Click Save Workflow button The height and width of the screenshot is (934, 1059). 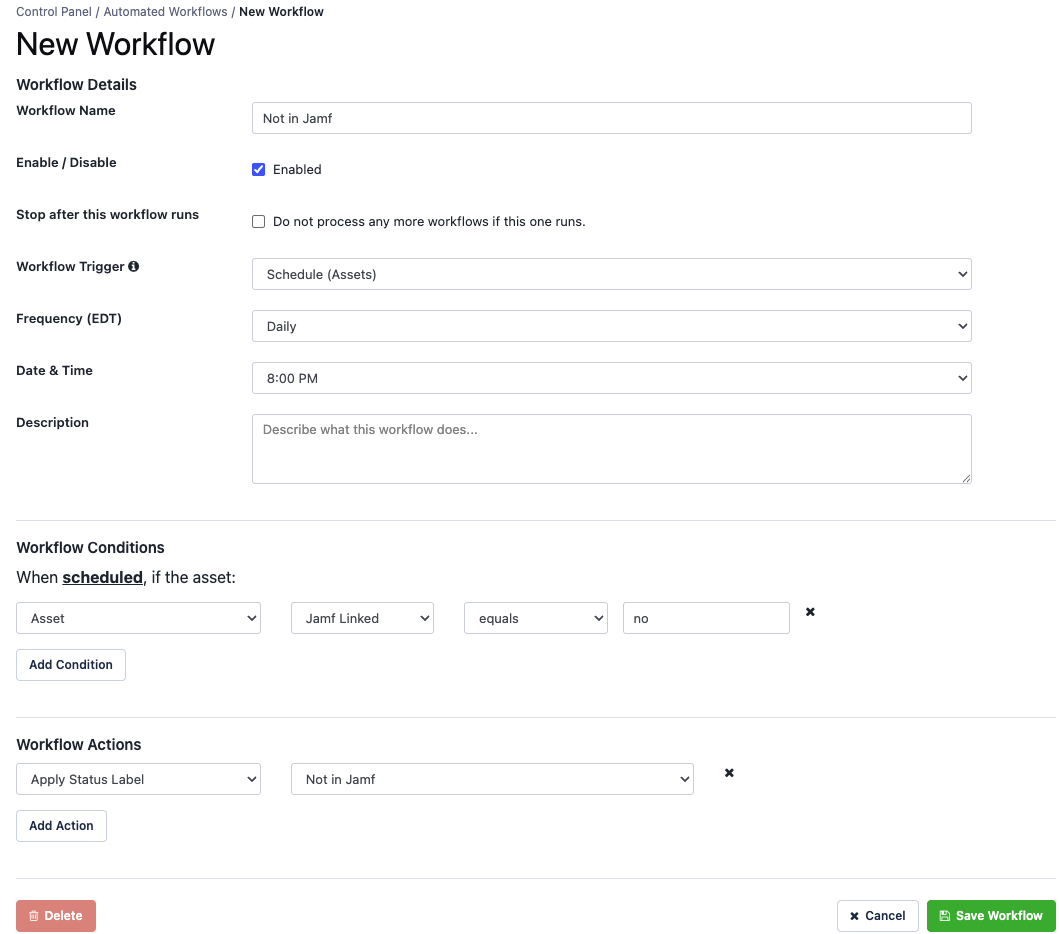(x=991, y=916)
